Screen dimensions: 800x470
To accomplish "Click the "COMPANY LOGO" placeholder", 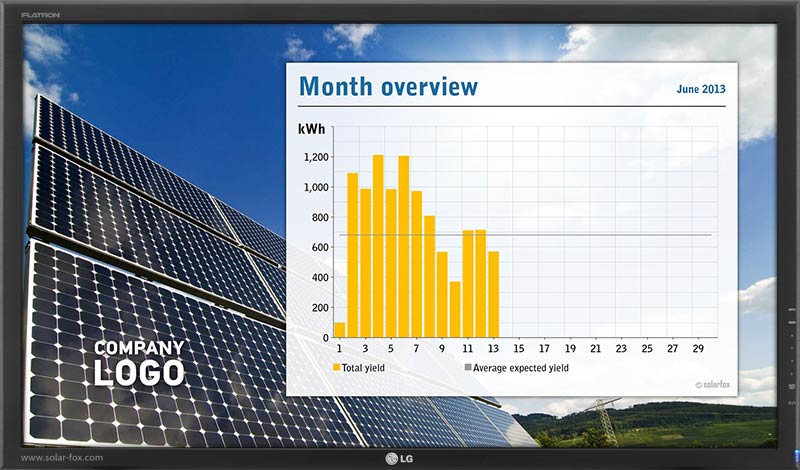I will [x=139, y=363].
